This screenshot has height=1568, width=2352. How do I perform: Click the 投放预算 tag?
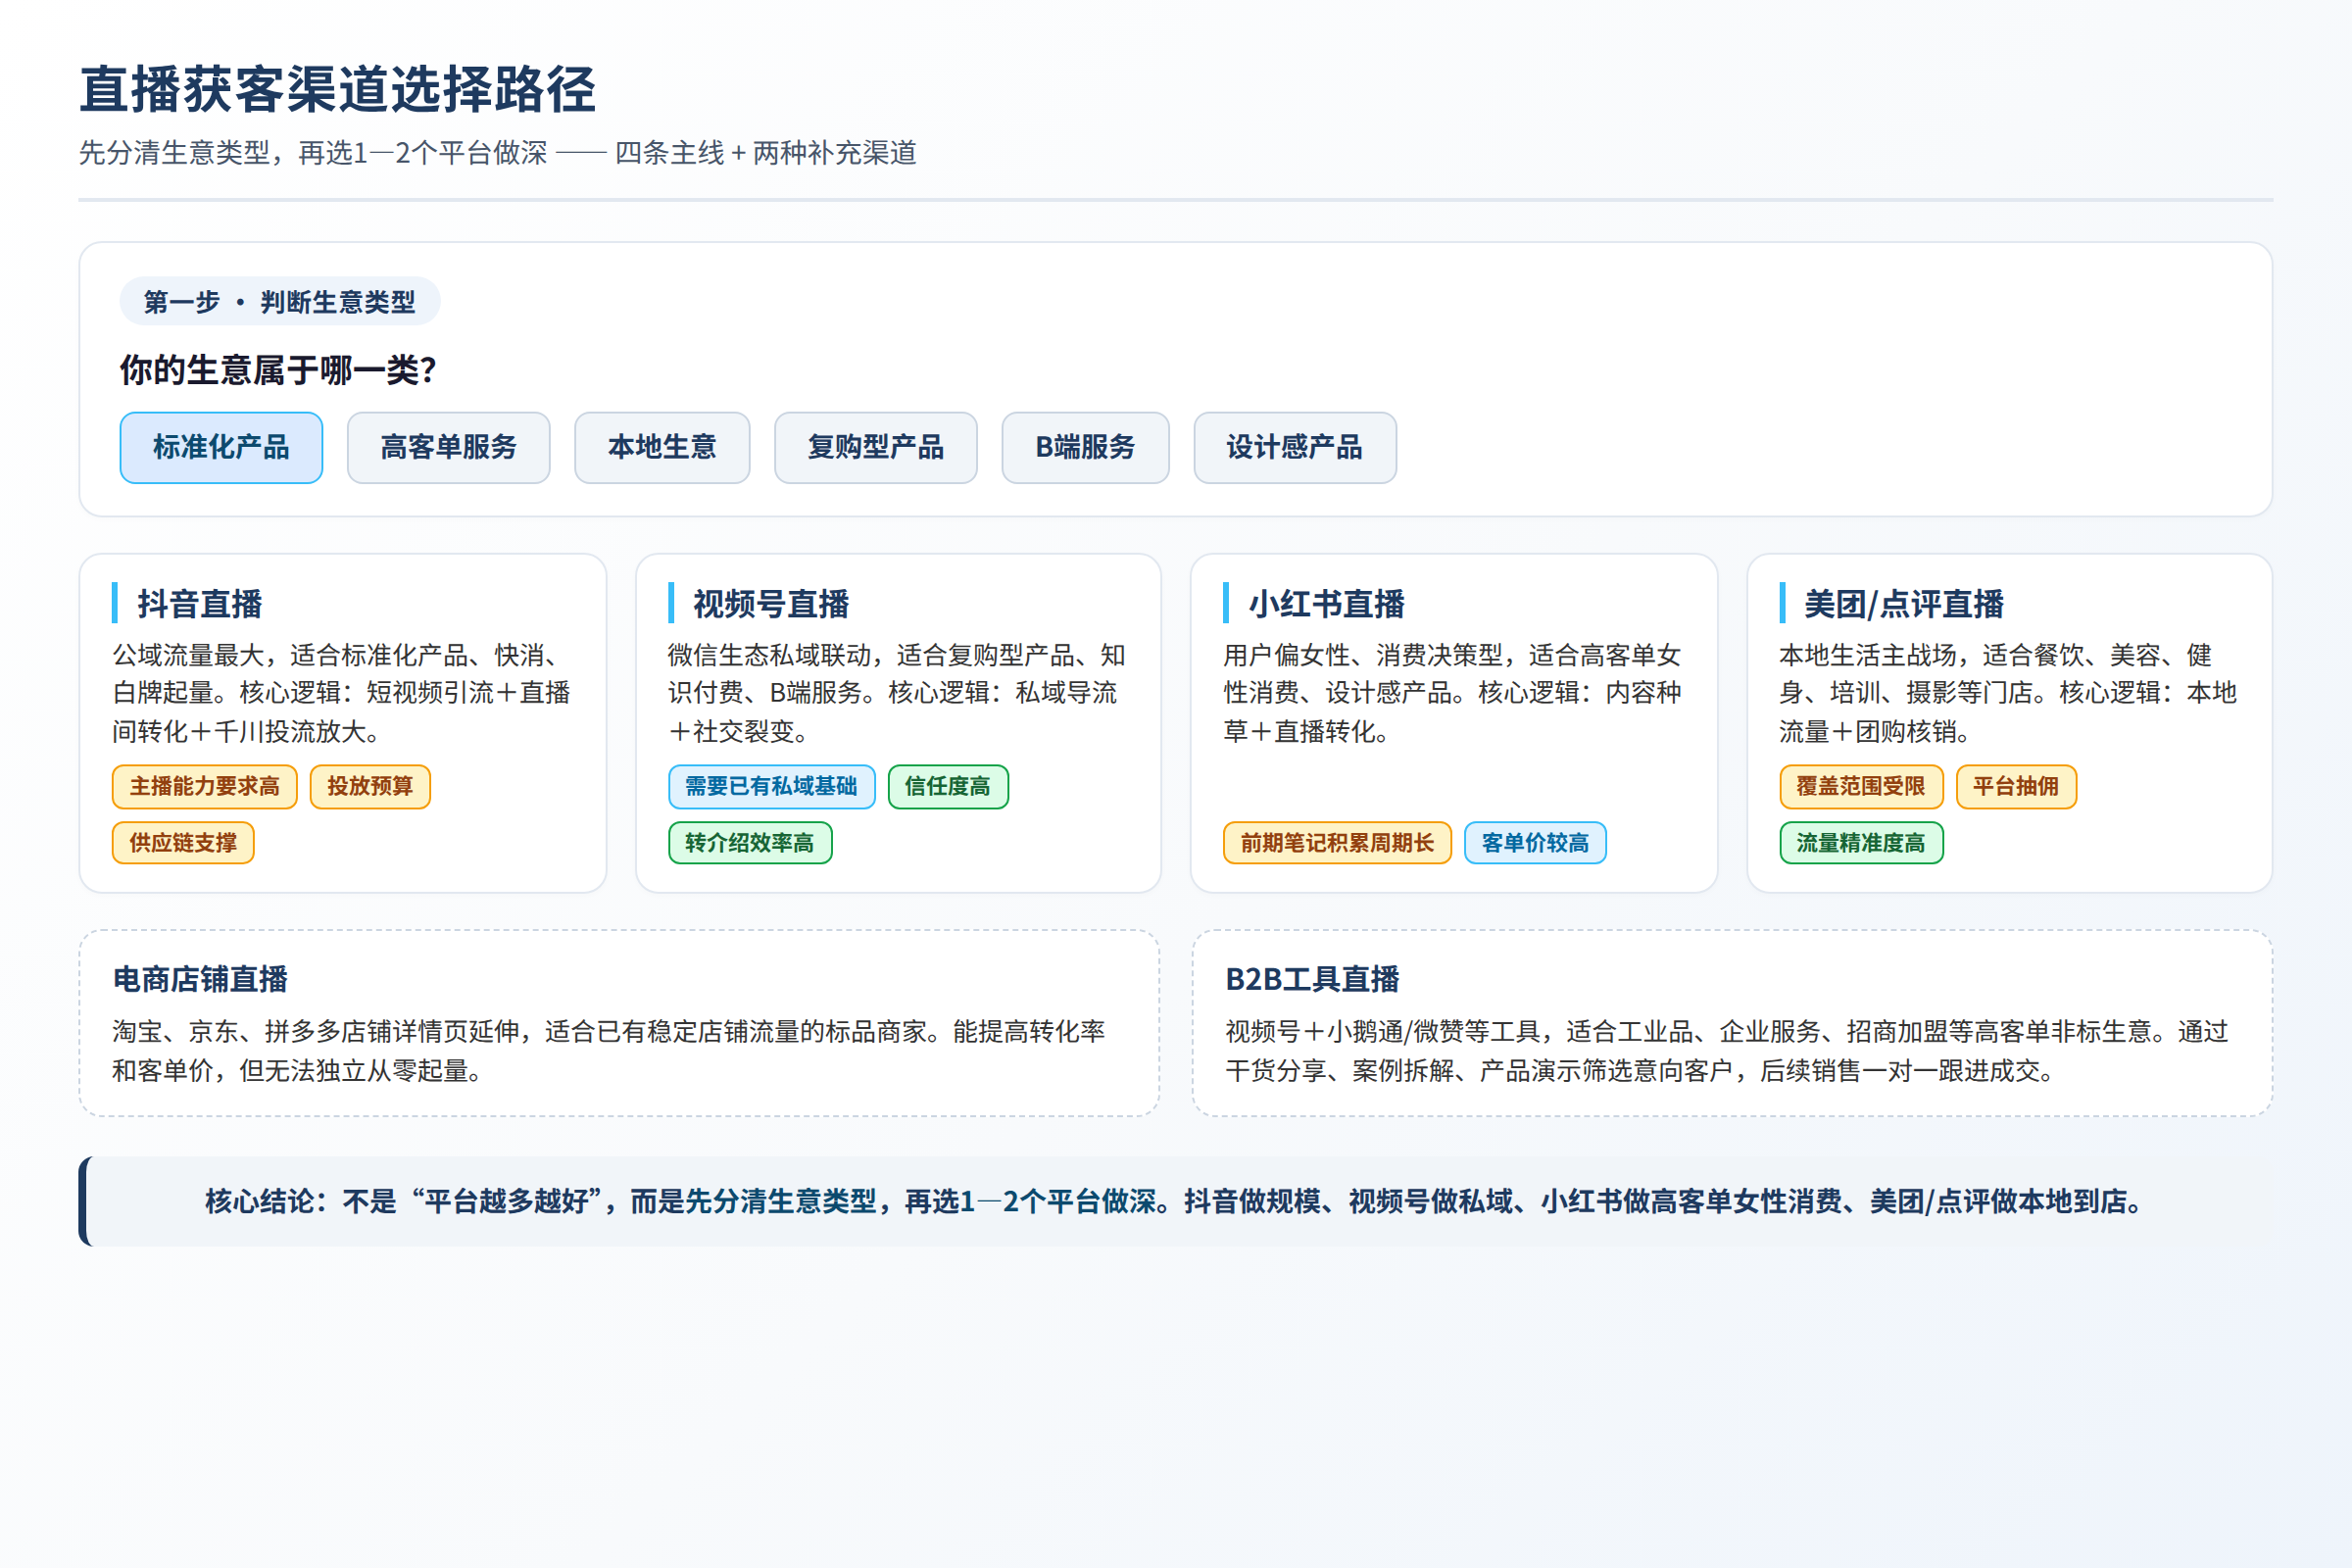coord(370,787)
